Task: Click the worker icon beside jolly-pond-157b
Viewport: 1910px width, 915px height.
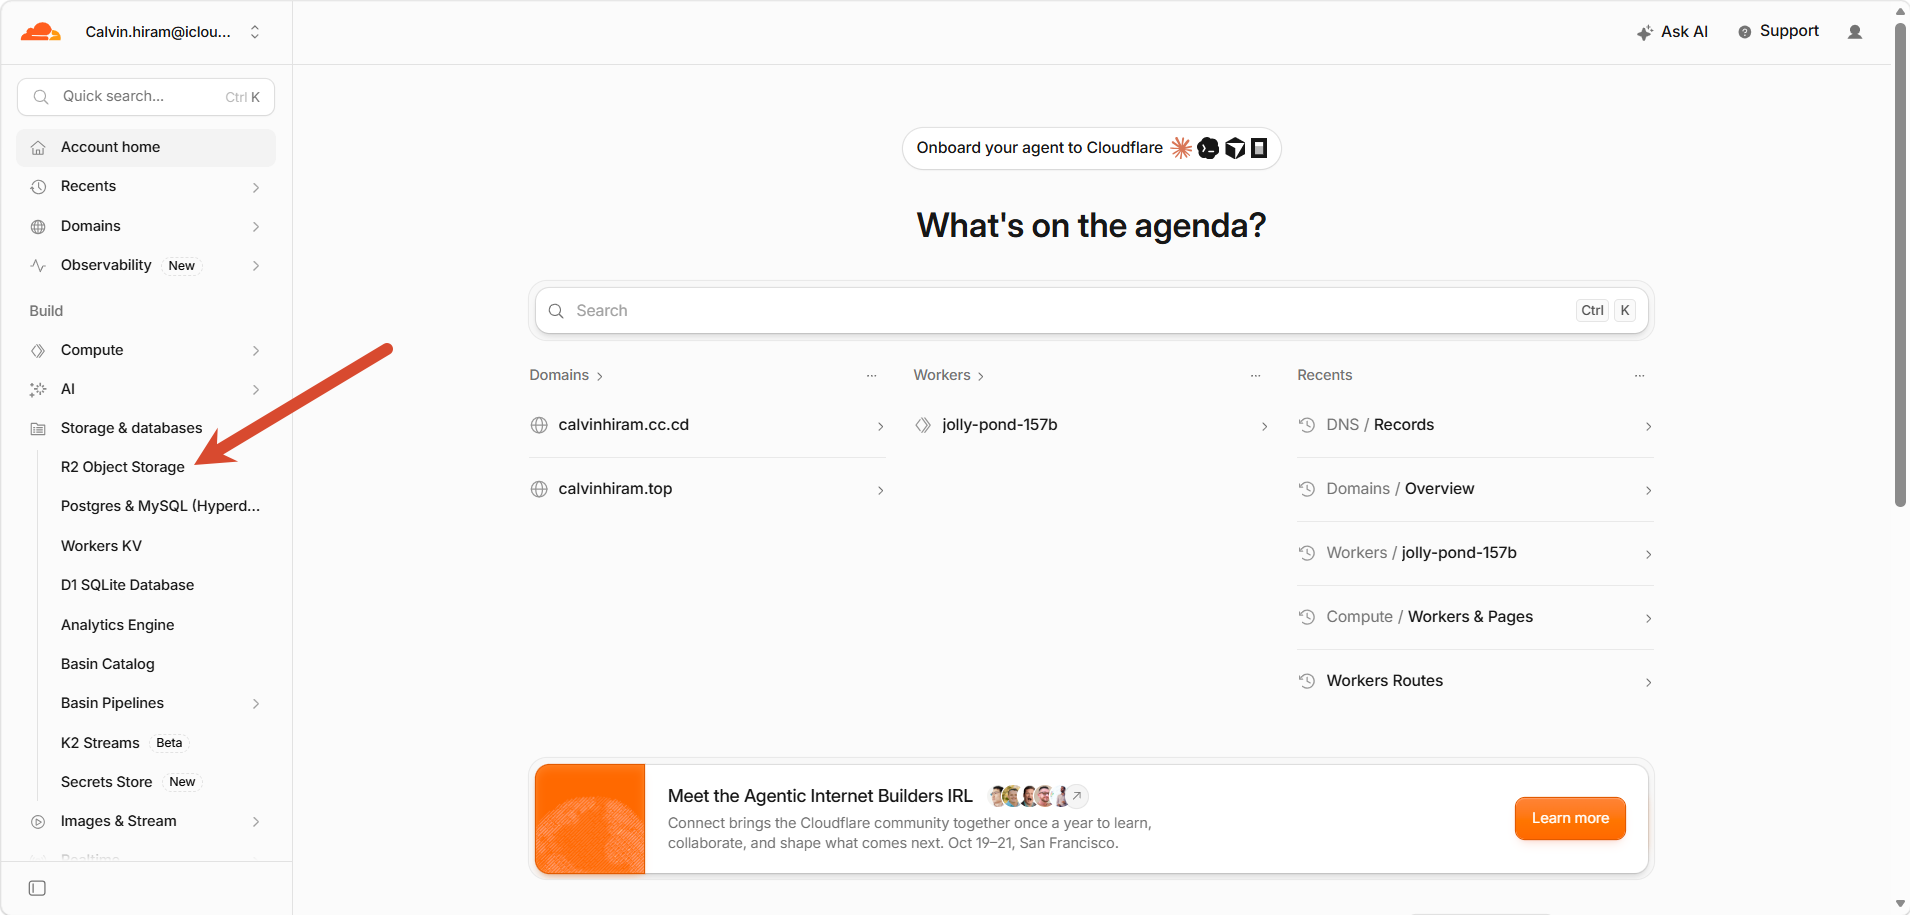Action: click(x=923, y=425)
